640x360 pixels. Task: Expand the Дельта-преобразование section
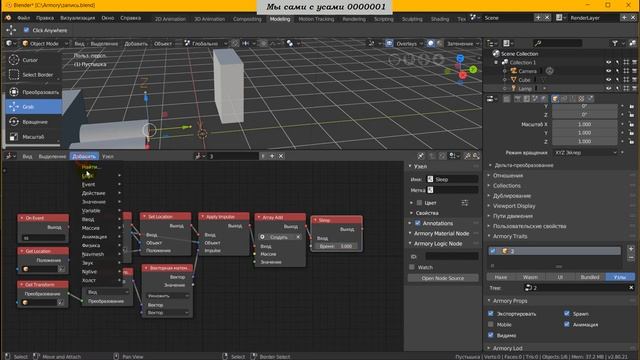(523, 165)
